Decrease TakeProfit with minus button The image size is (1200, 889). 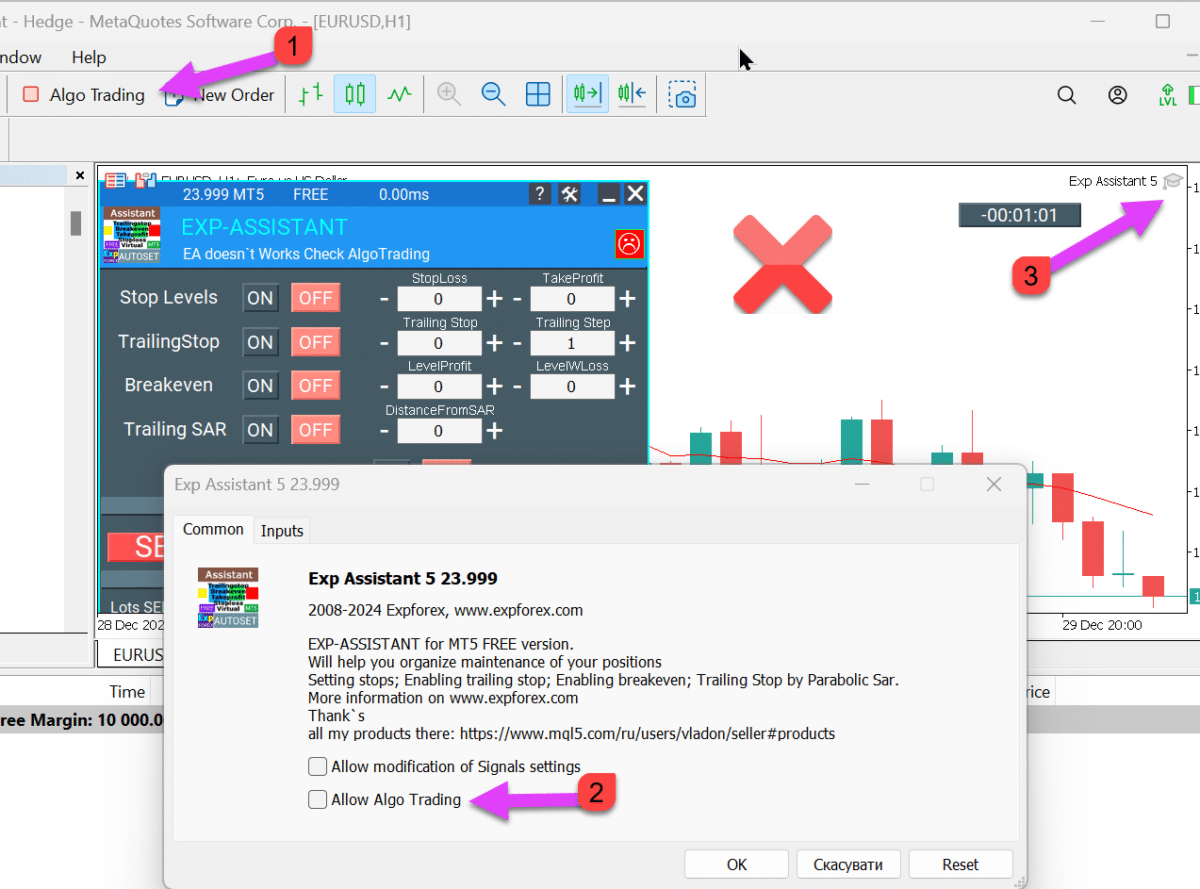[517, 299]
